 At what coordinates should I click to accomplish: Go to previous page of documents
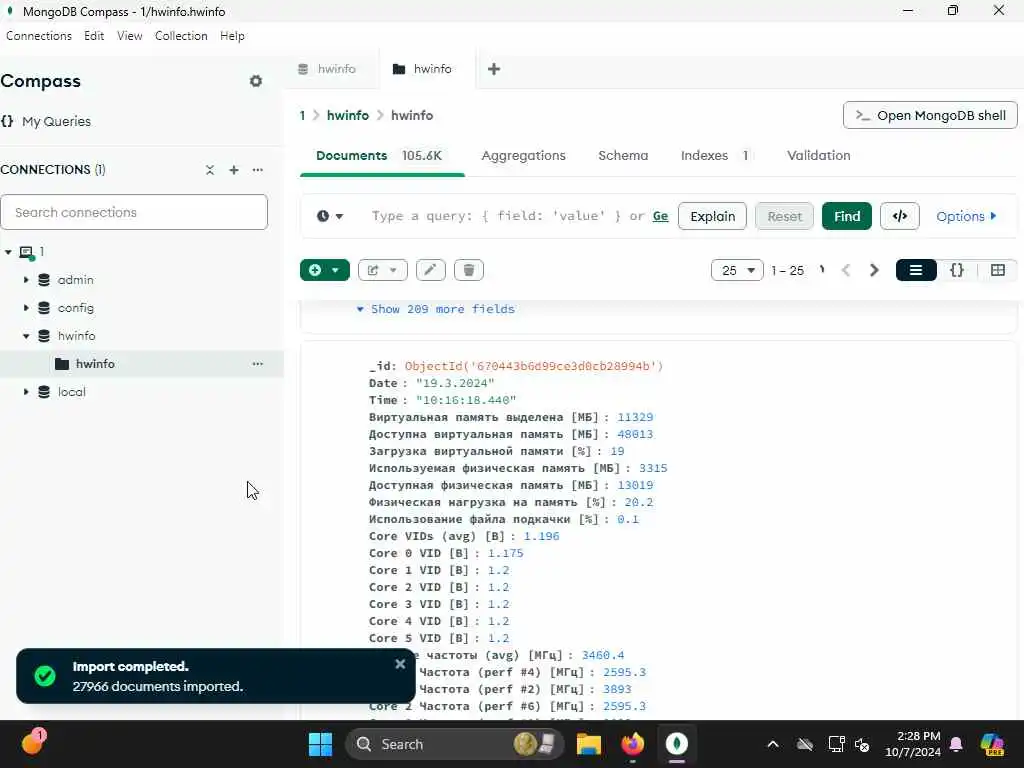(x=846, y=270)
